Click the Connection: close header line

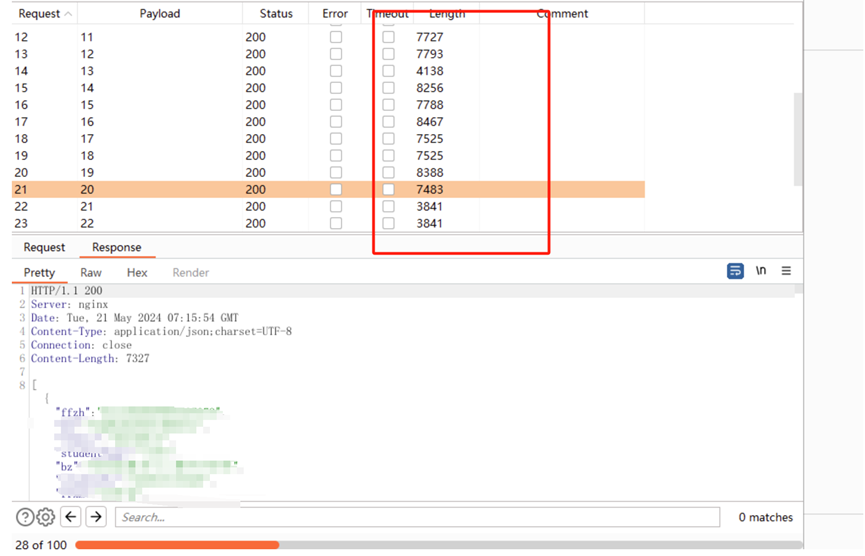81,345
